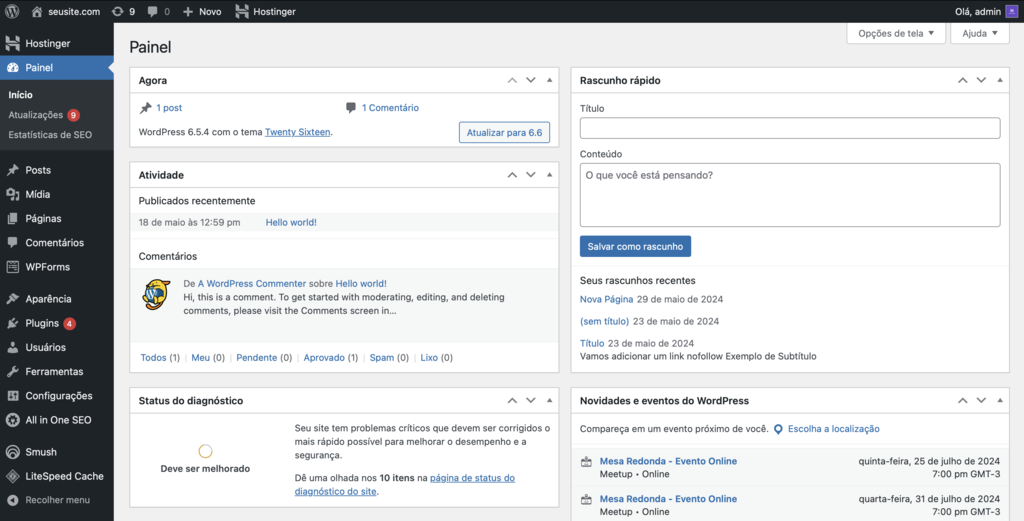Open the WordPress logo menu in admin bar
The image size is (1024, 521).
click(x=12, y=11)
